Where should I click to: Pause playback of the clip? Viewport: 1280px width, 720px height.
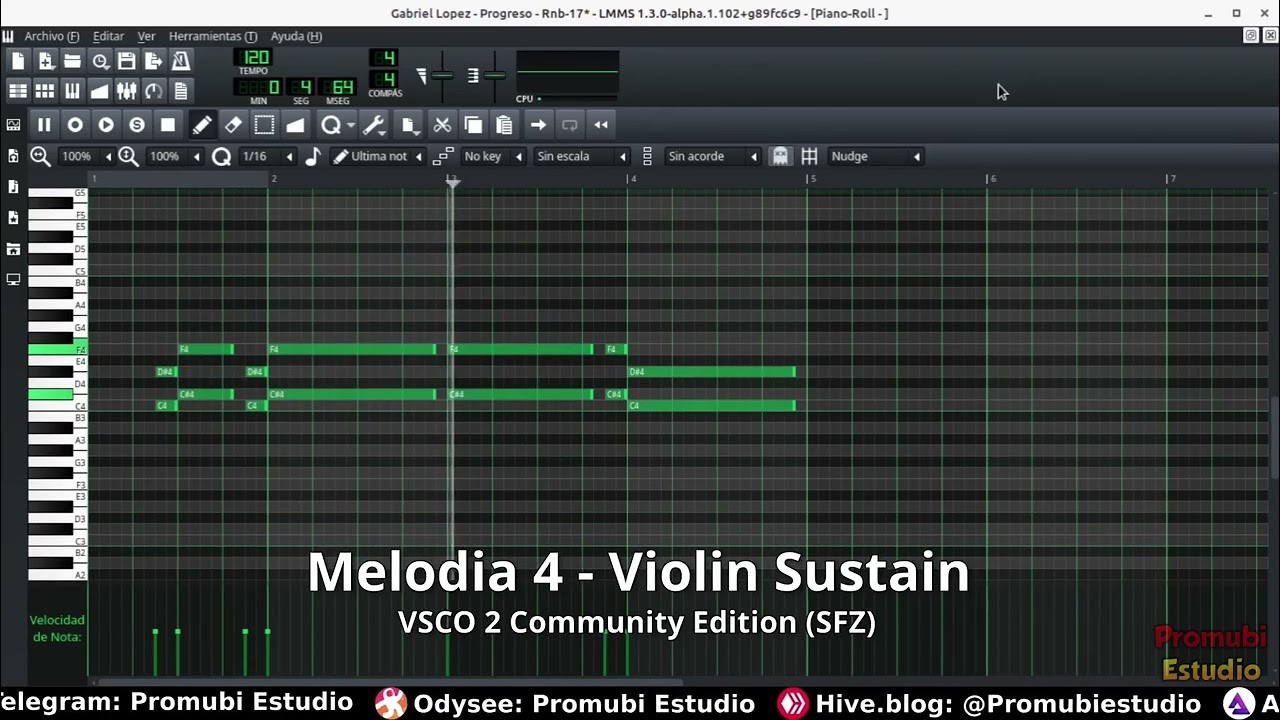click(44, 125)
